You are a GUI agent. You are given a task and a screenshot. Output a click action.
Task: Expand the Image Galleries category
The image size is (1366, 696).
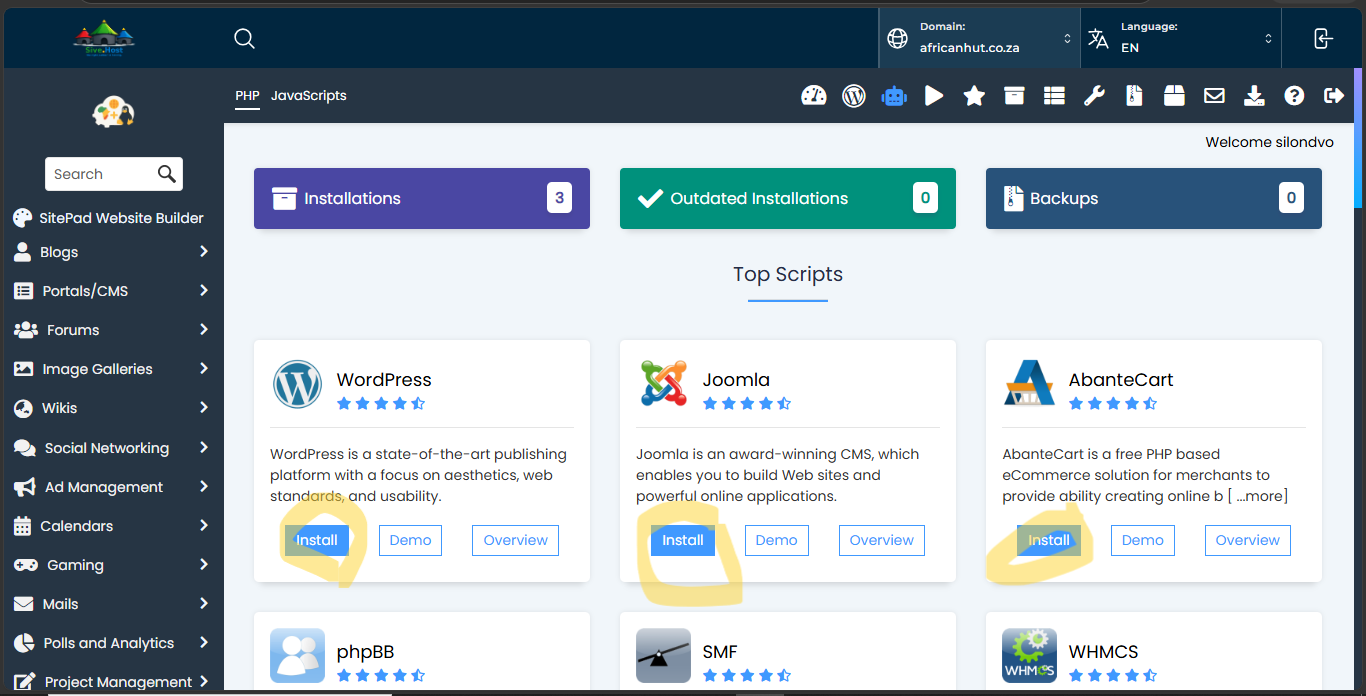[x=112, y=369]
